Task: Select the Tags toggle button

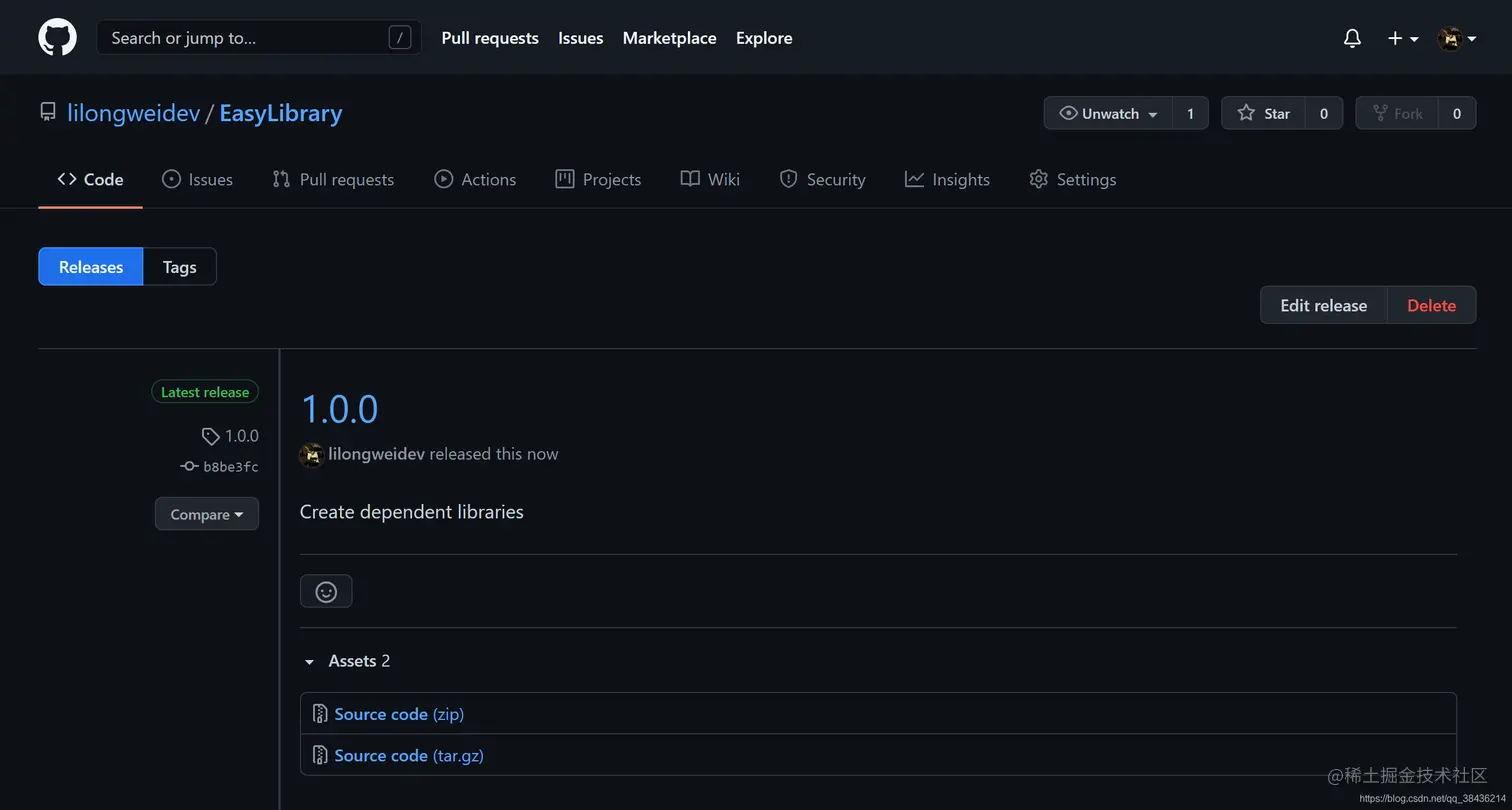Action: pyautogui.click(x=180, y=267)
